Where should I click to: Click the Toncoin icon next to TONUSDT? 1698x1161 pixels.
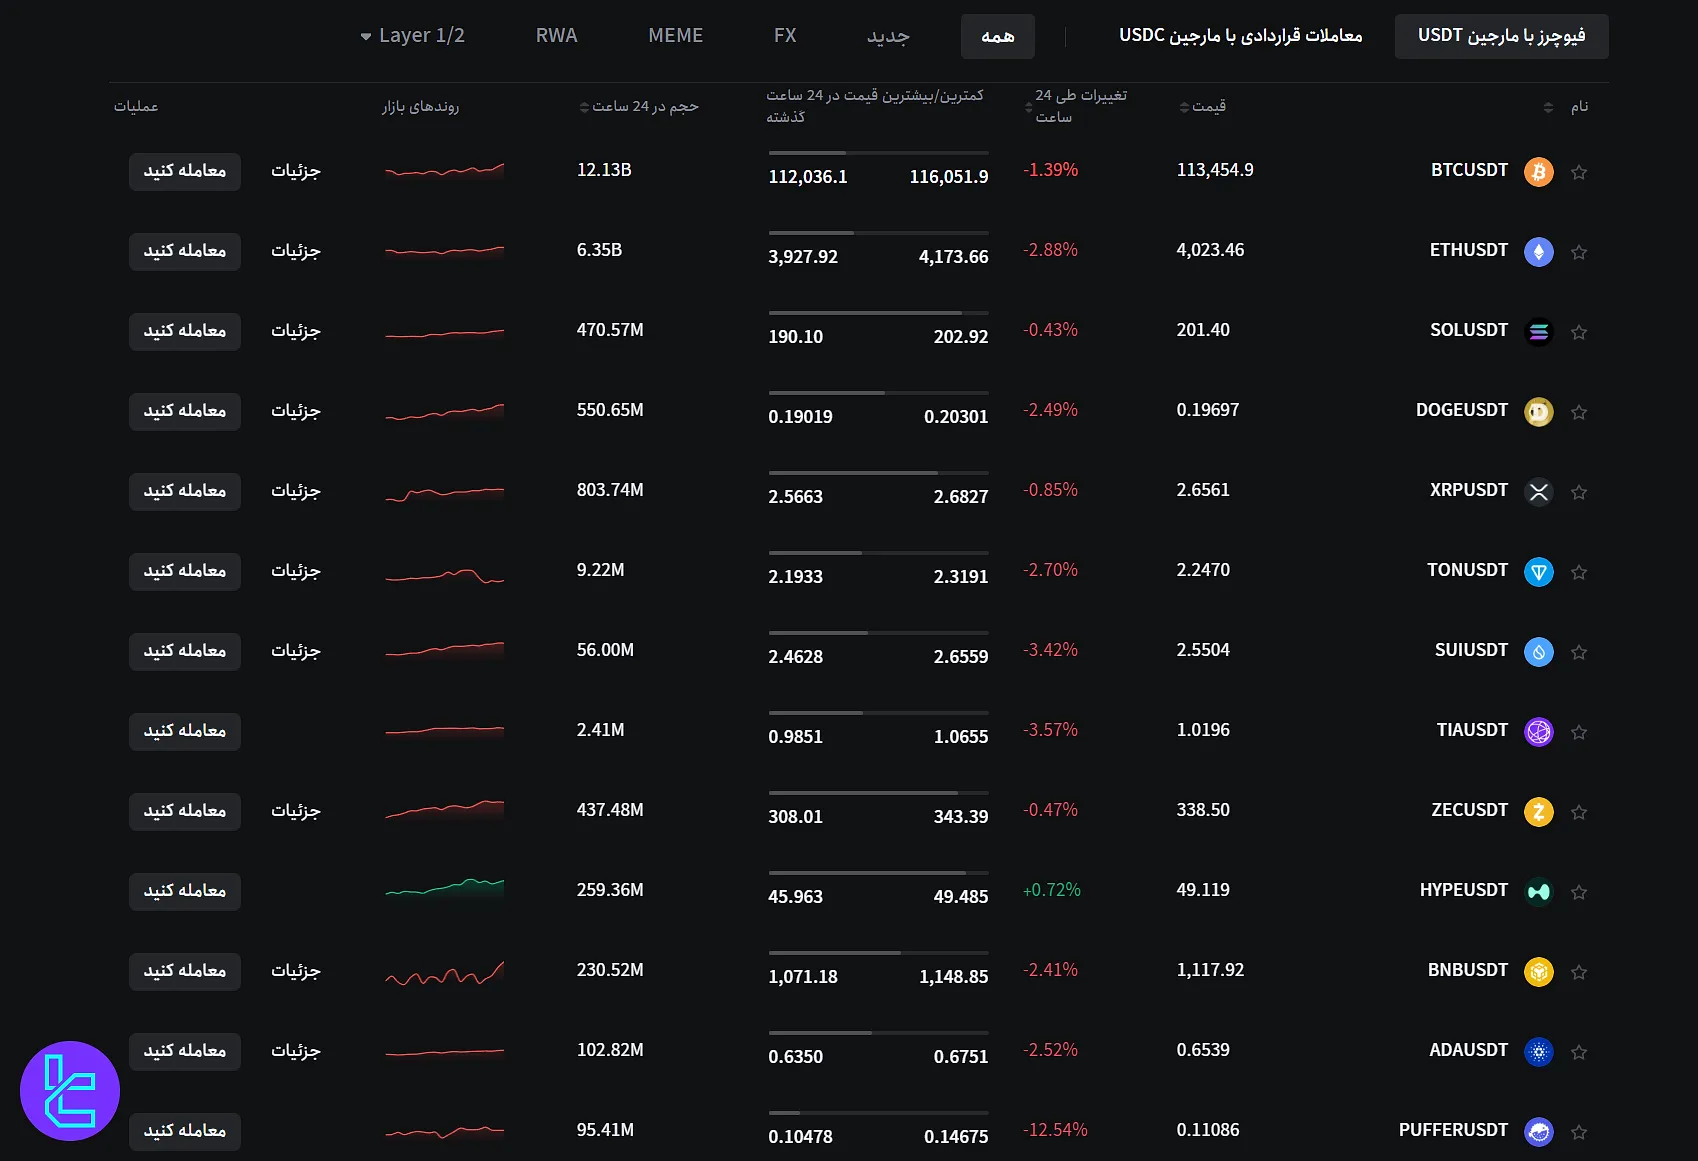(1538, 572)
